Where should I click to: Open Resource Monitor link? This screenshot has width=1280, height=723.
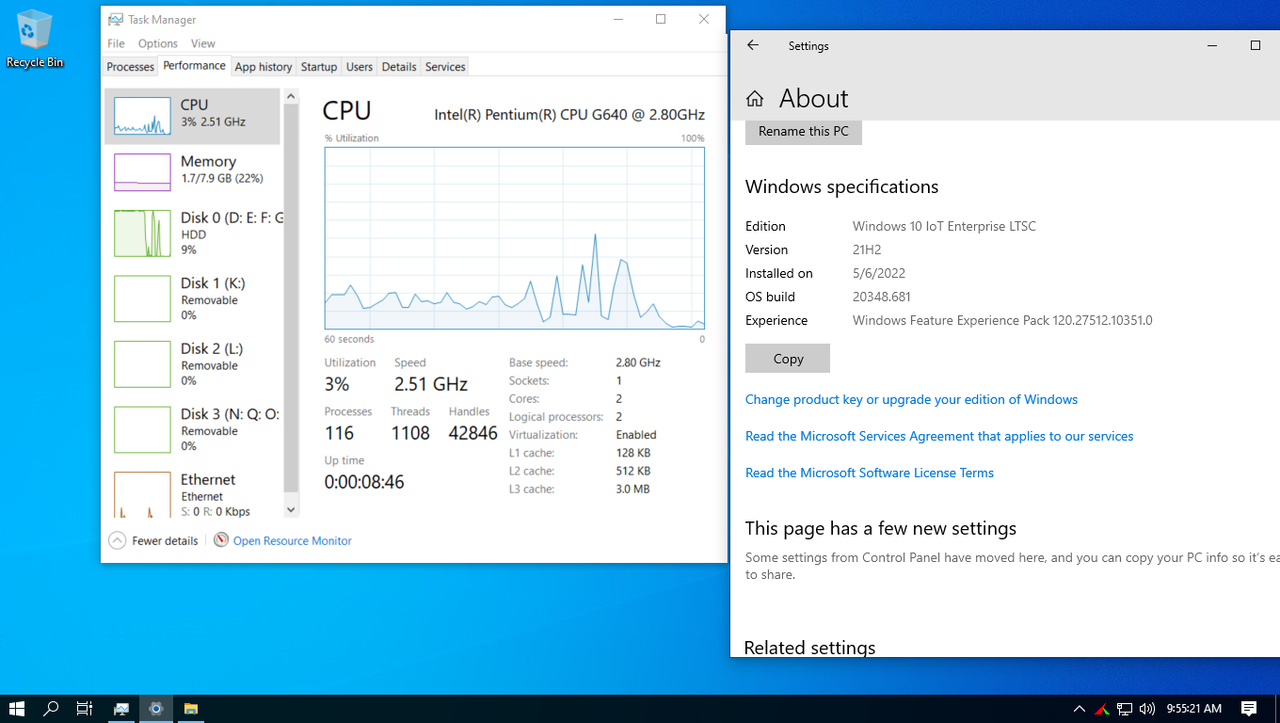click(292, 541)
